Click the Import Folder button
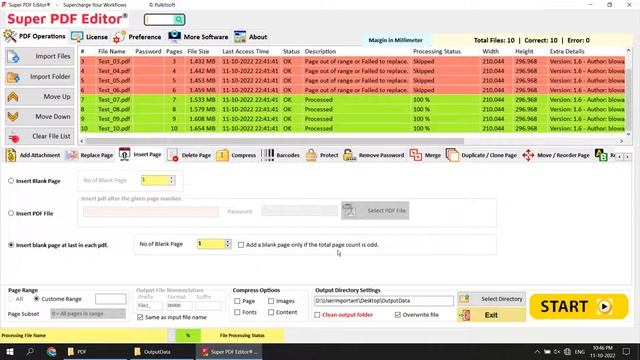This screenshot has width=640, height=360. [40, 77]
